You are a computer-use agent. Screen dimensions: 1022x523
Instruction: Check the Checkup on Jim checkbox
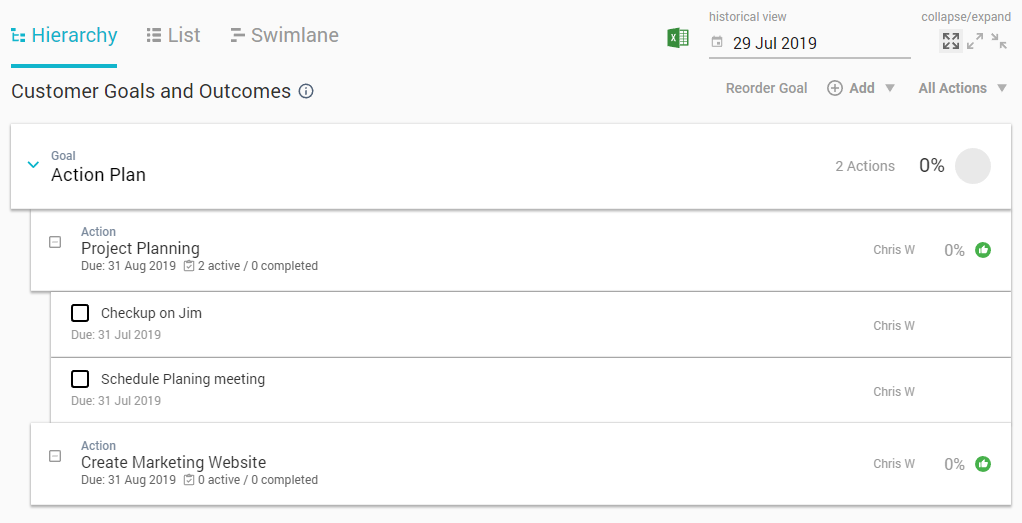[80, 313]
